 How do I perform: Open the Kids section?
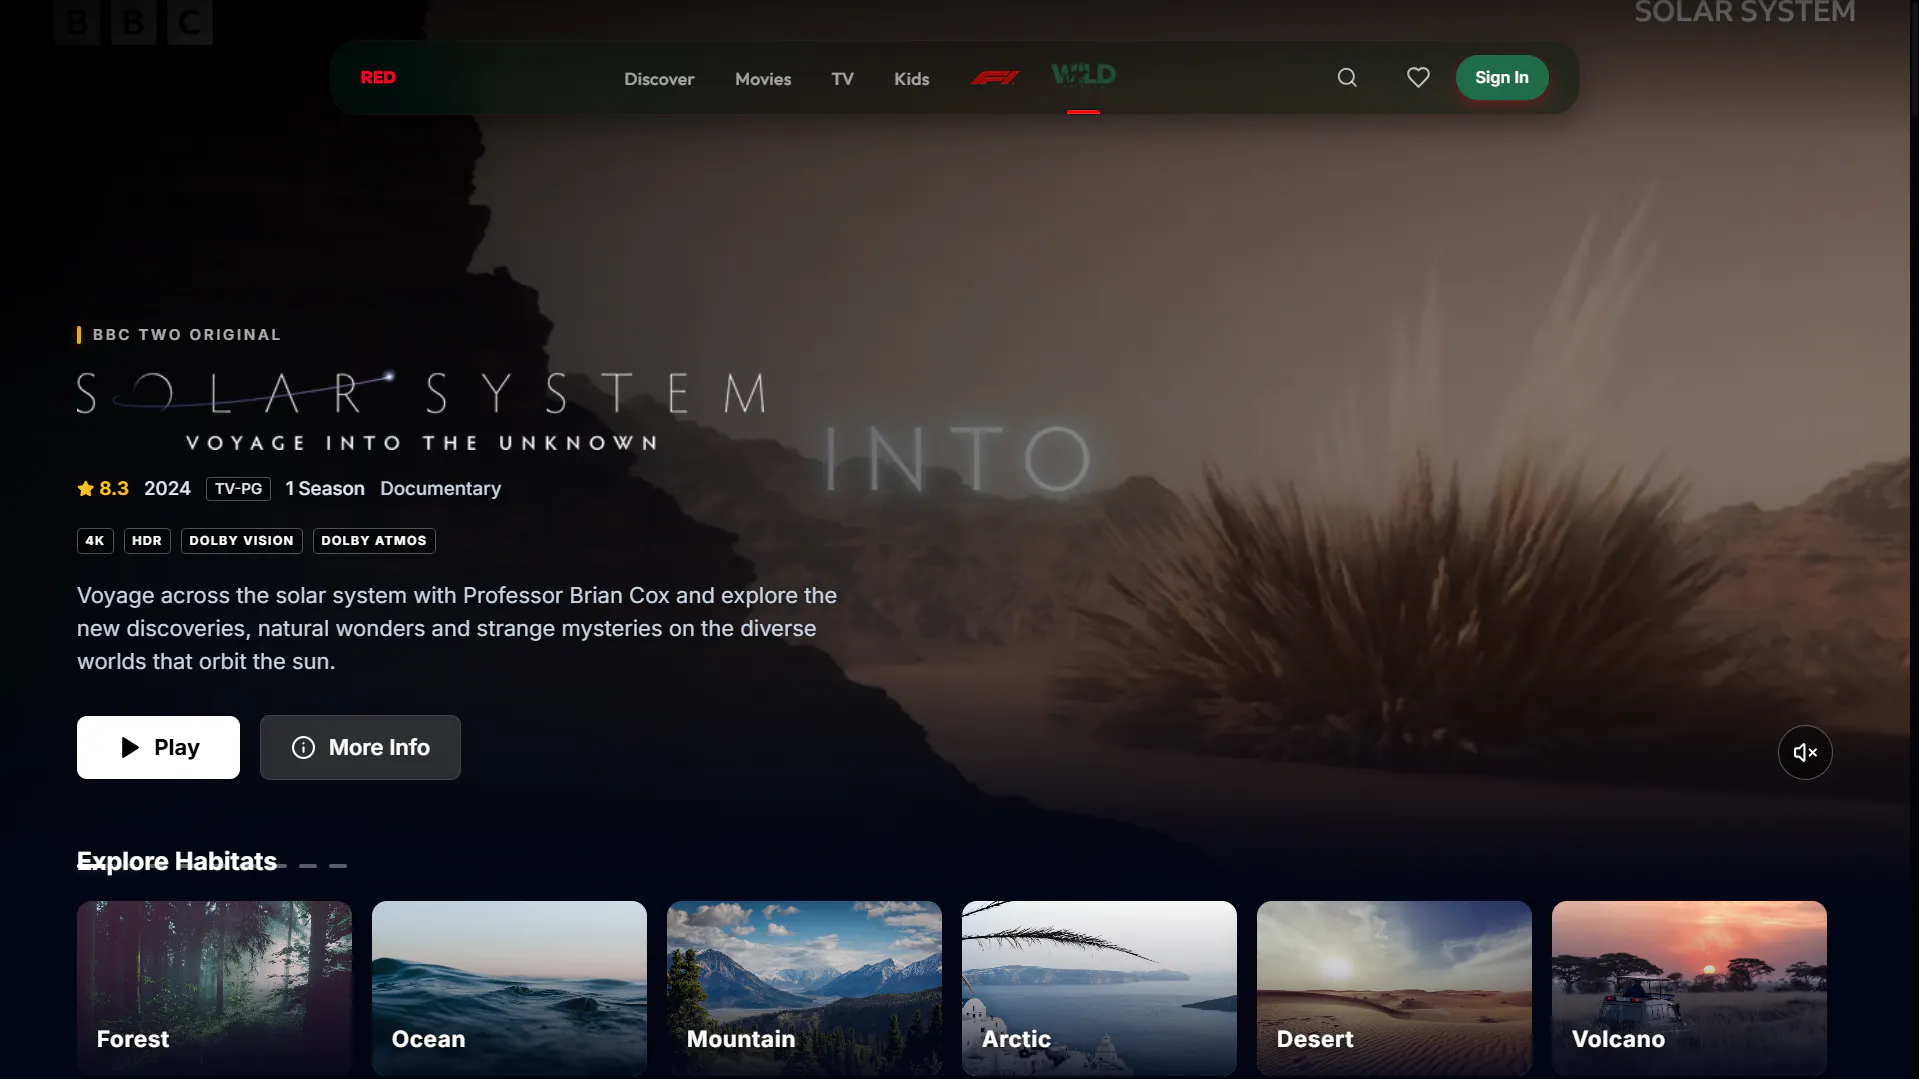911,79
